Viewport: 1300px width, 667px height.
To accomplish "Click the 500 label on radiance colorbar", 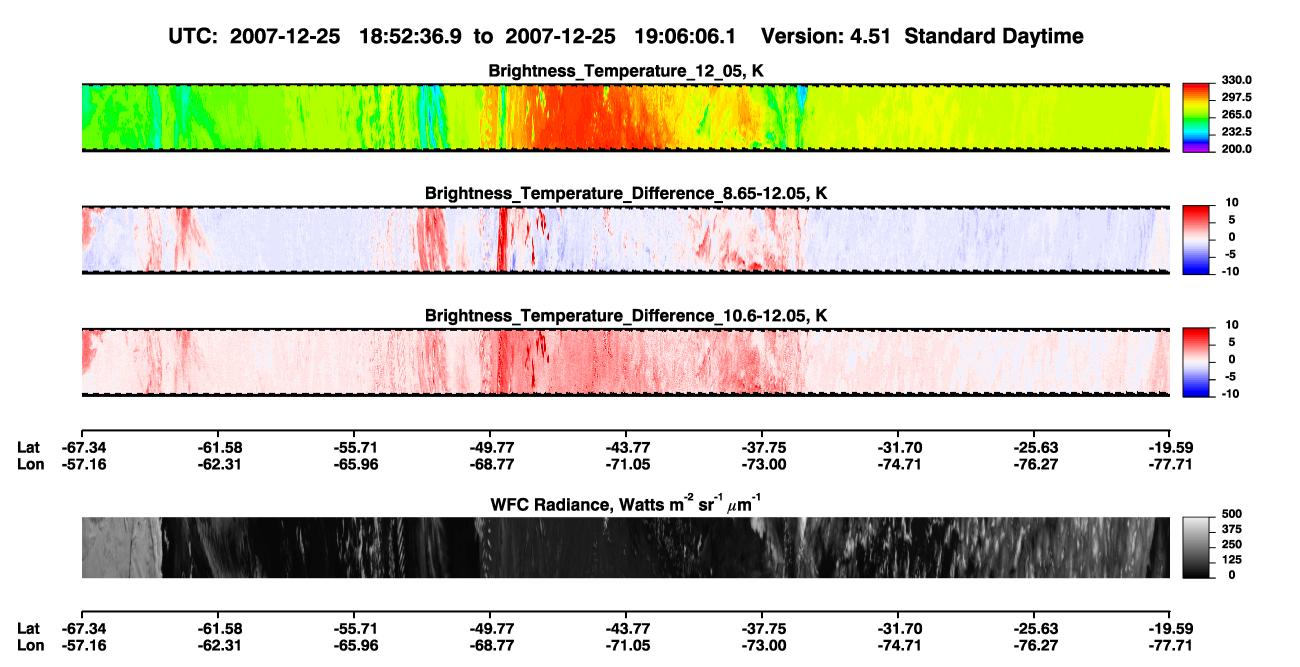I will (1232, 514).
